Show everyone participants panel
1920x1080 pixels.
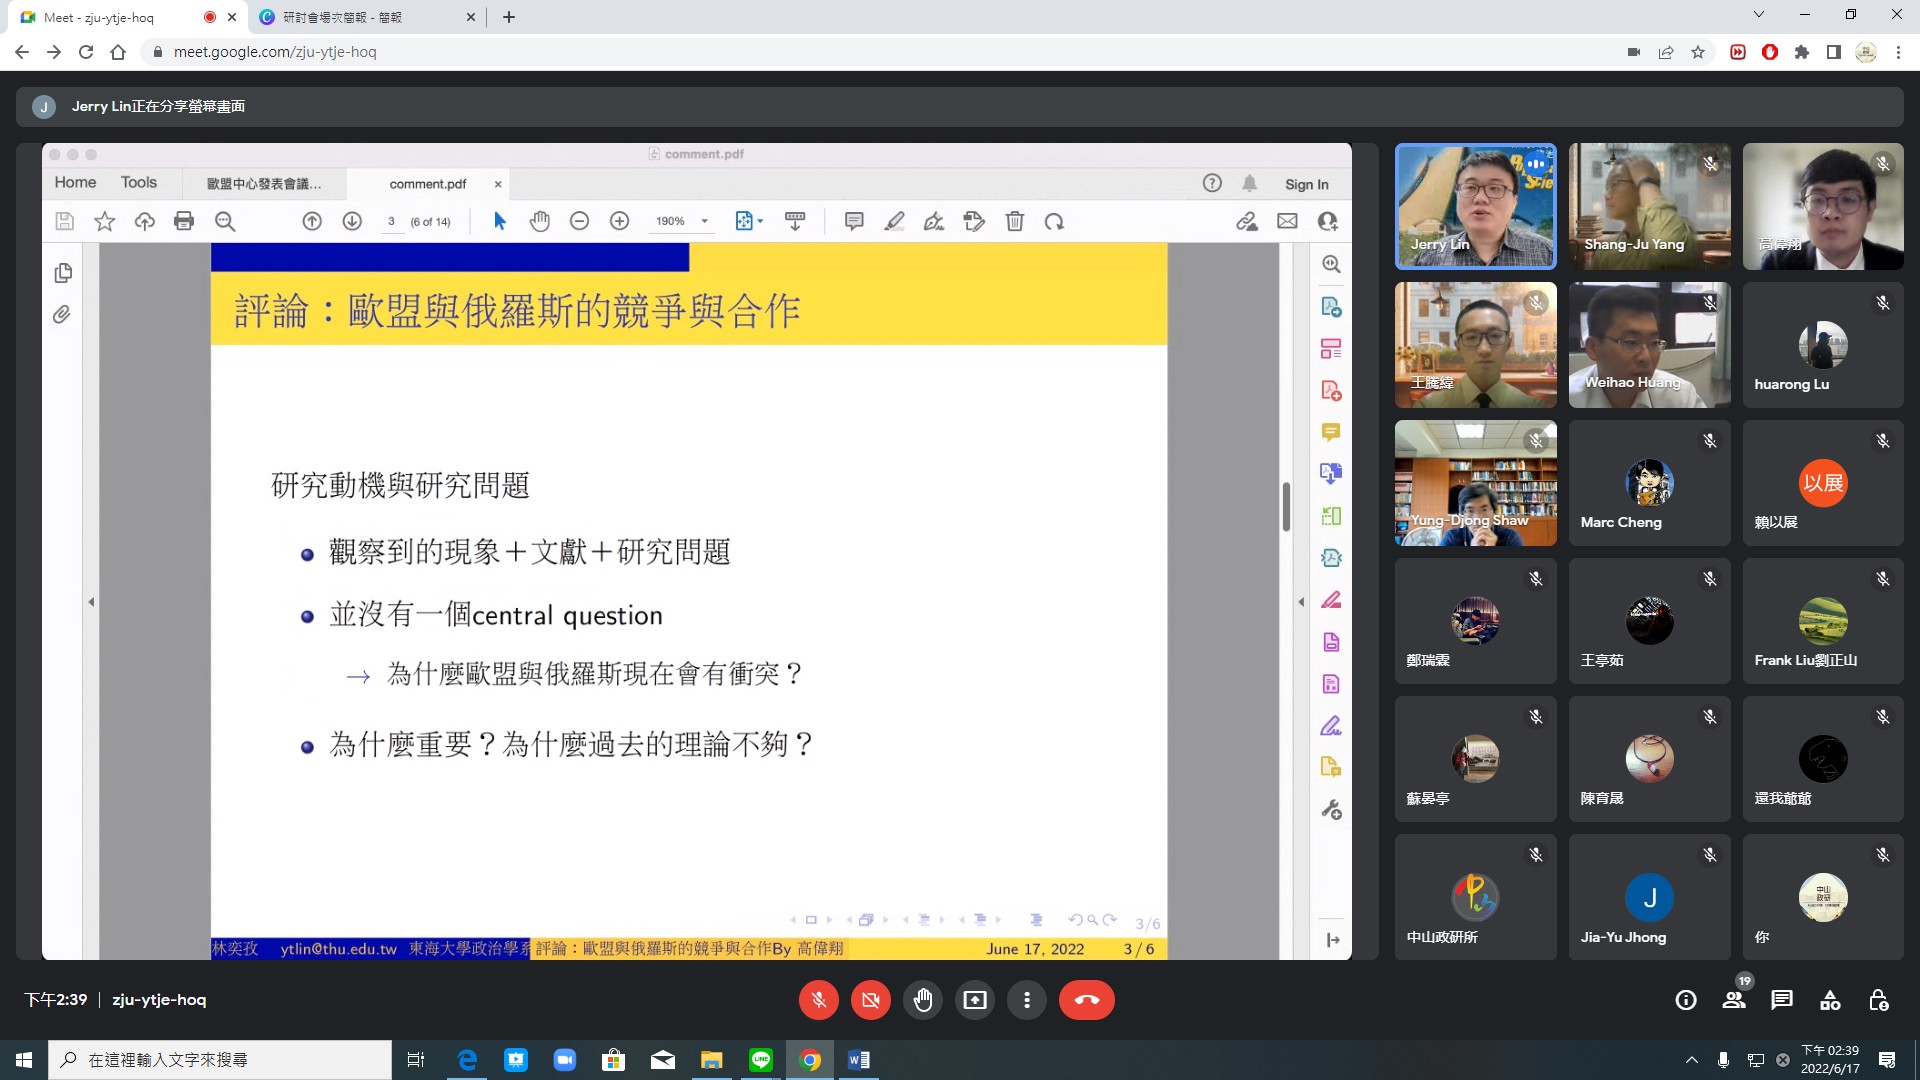coord(1734,1000)
